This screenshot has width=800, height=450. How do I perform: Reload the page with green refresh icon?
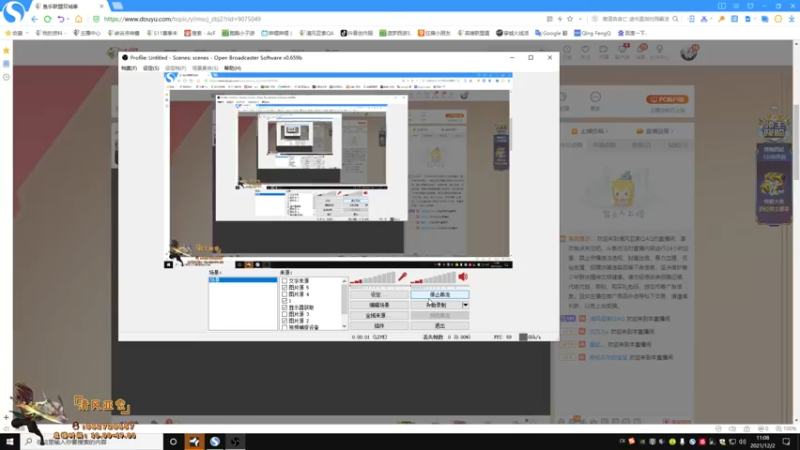47,19
